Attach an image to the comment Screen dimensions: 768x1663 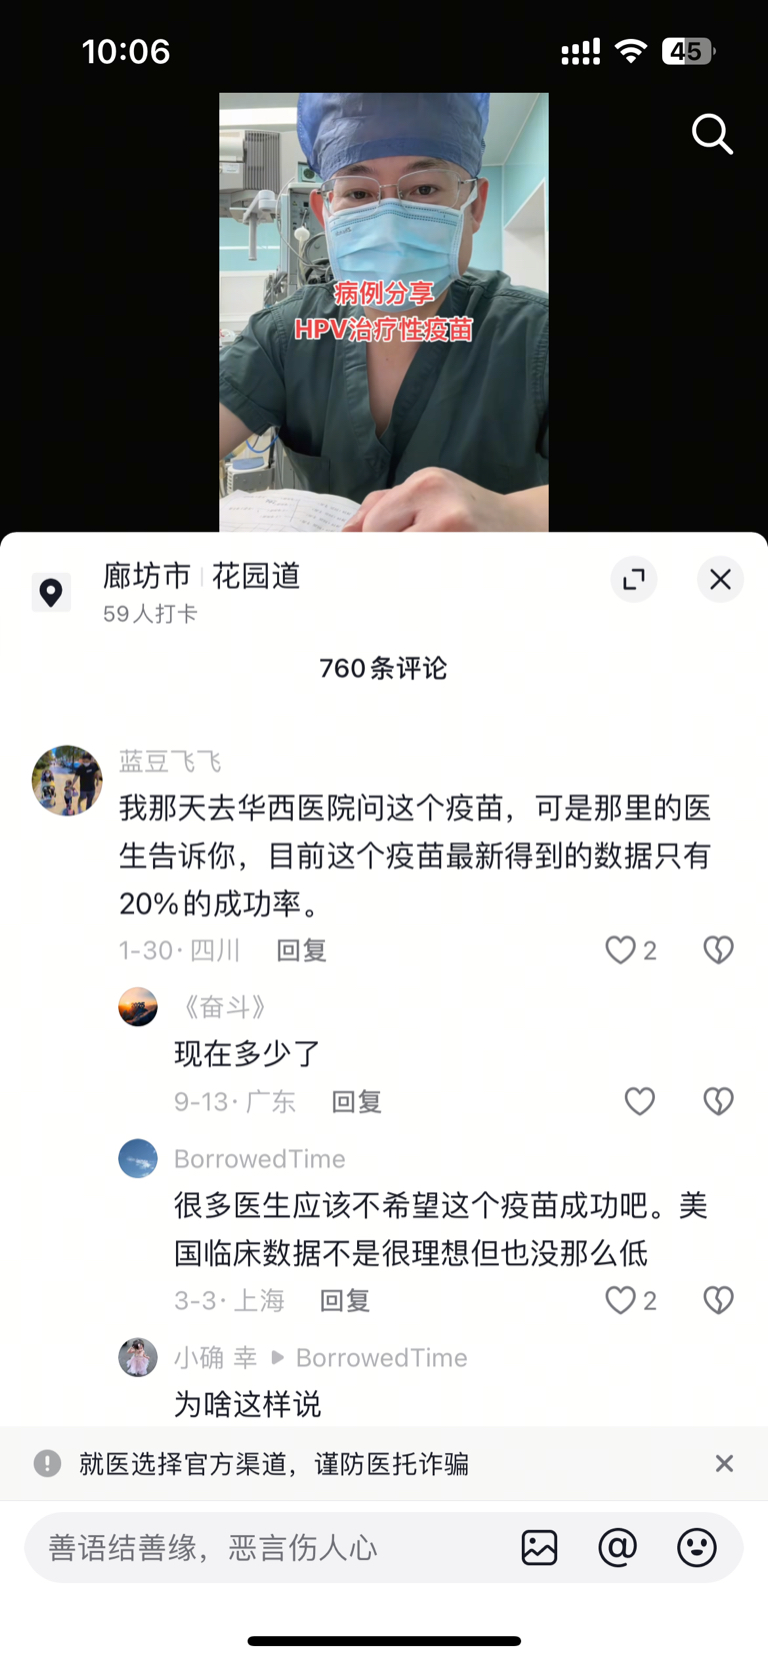click(539, 1547)
